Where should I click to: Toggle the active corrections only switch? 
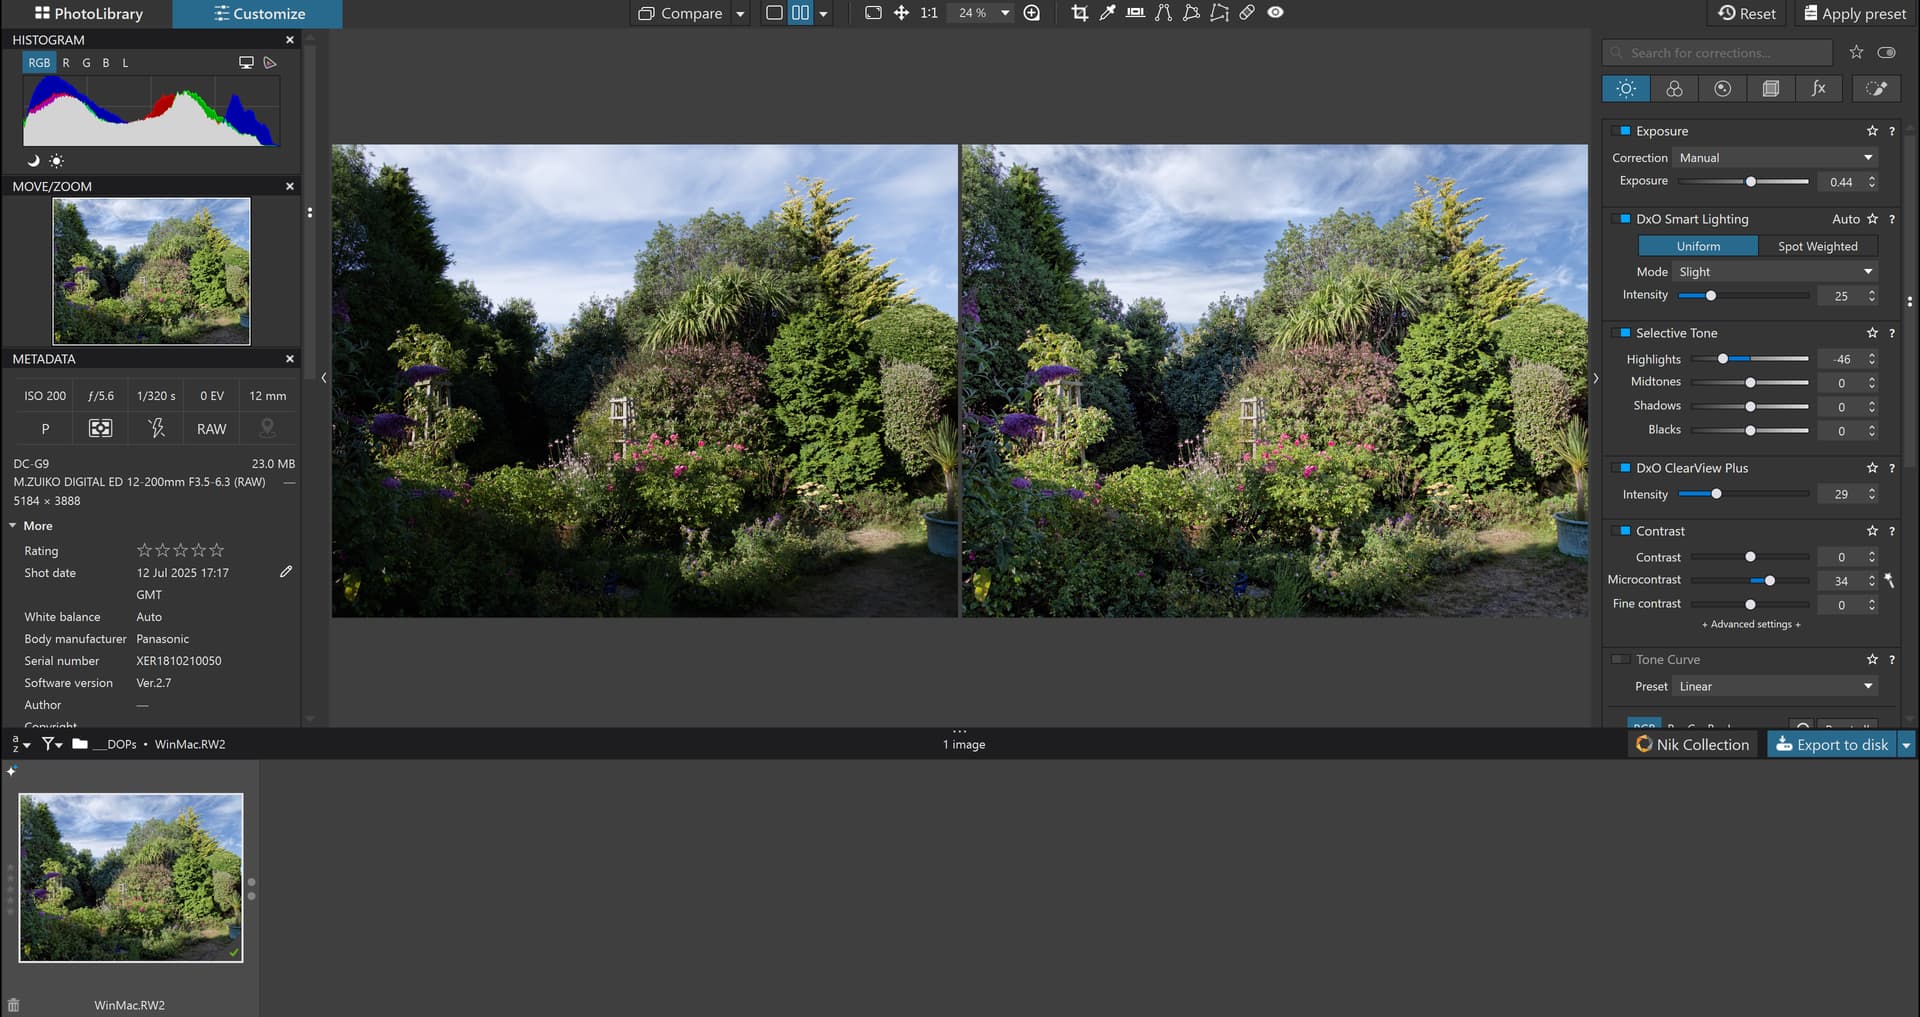pyautogui.click(x=1886, y=53)
